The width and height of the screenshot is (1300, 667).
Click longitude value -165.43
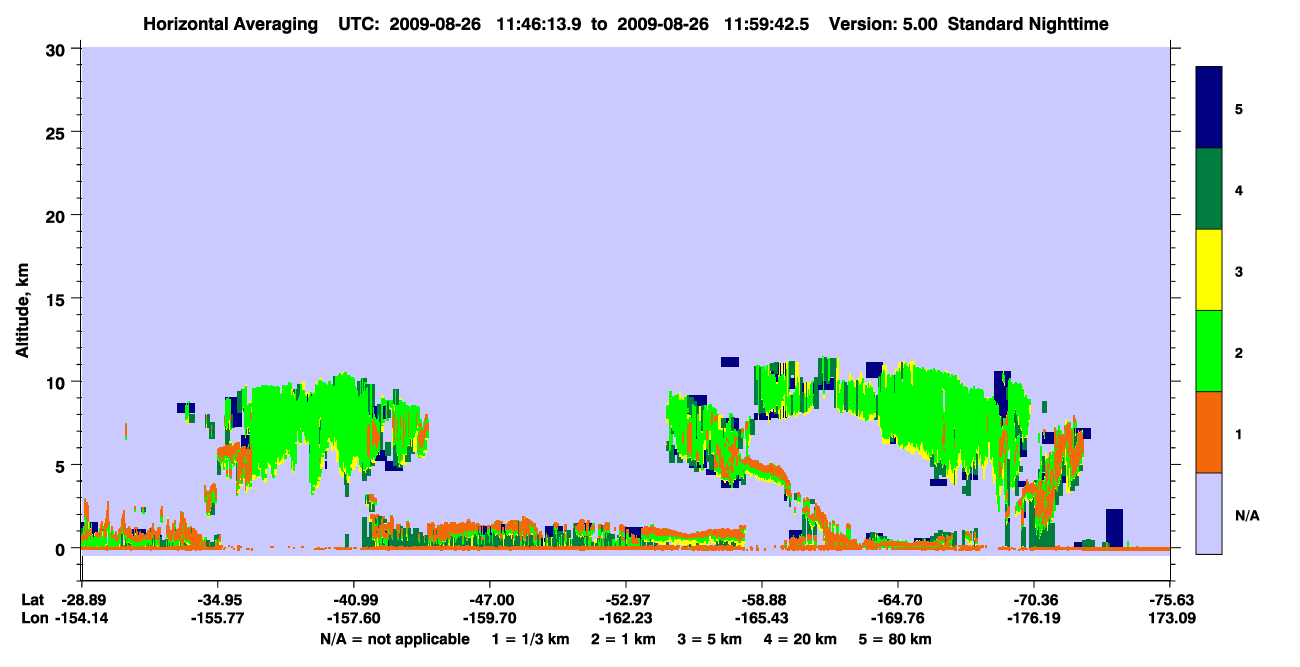click(x=762, y=618)
